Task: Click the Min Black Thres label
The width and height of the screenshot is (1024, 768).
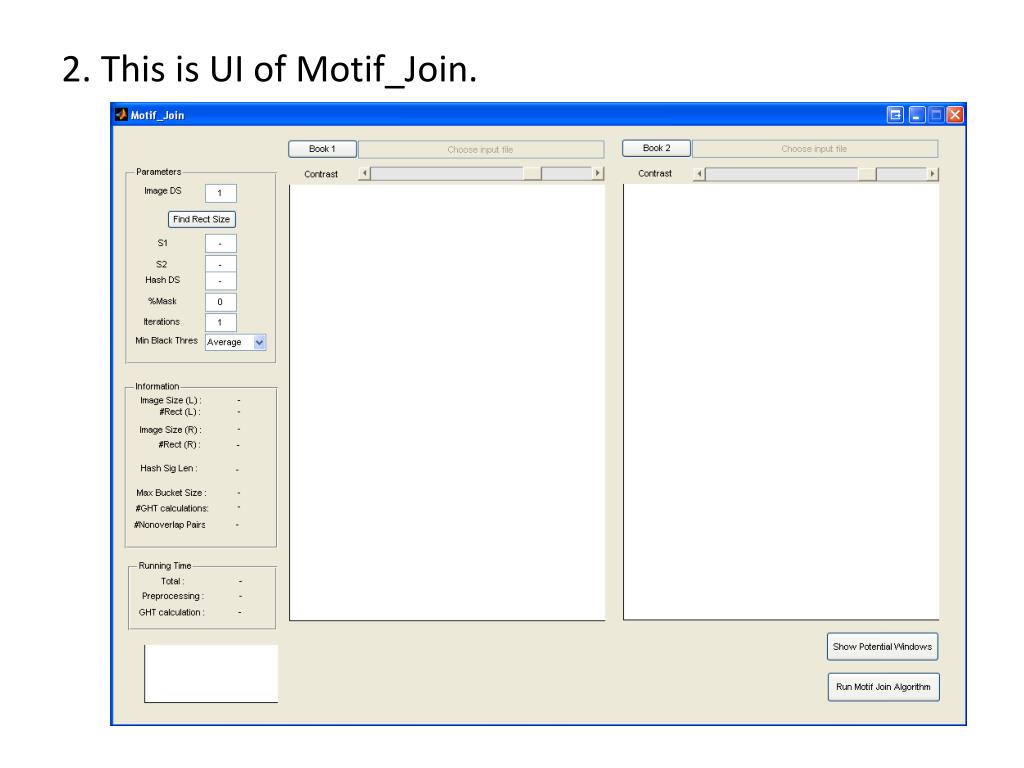Action: pyautogui.click(x=167, y=341)
